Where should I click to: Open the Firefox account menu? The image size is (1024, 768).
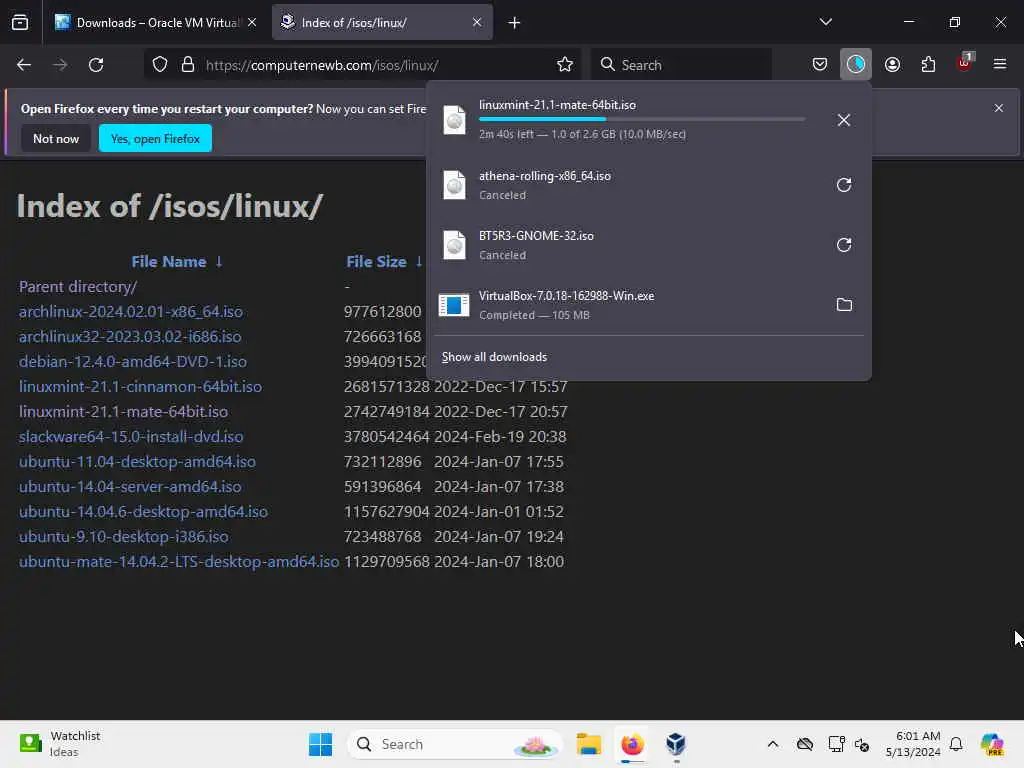click(x=892, y=65)
